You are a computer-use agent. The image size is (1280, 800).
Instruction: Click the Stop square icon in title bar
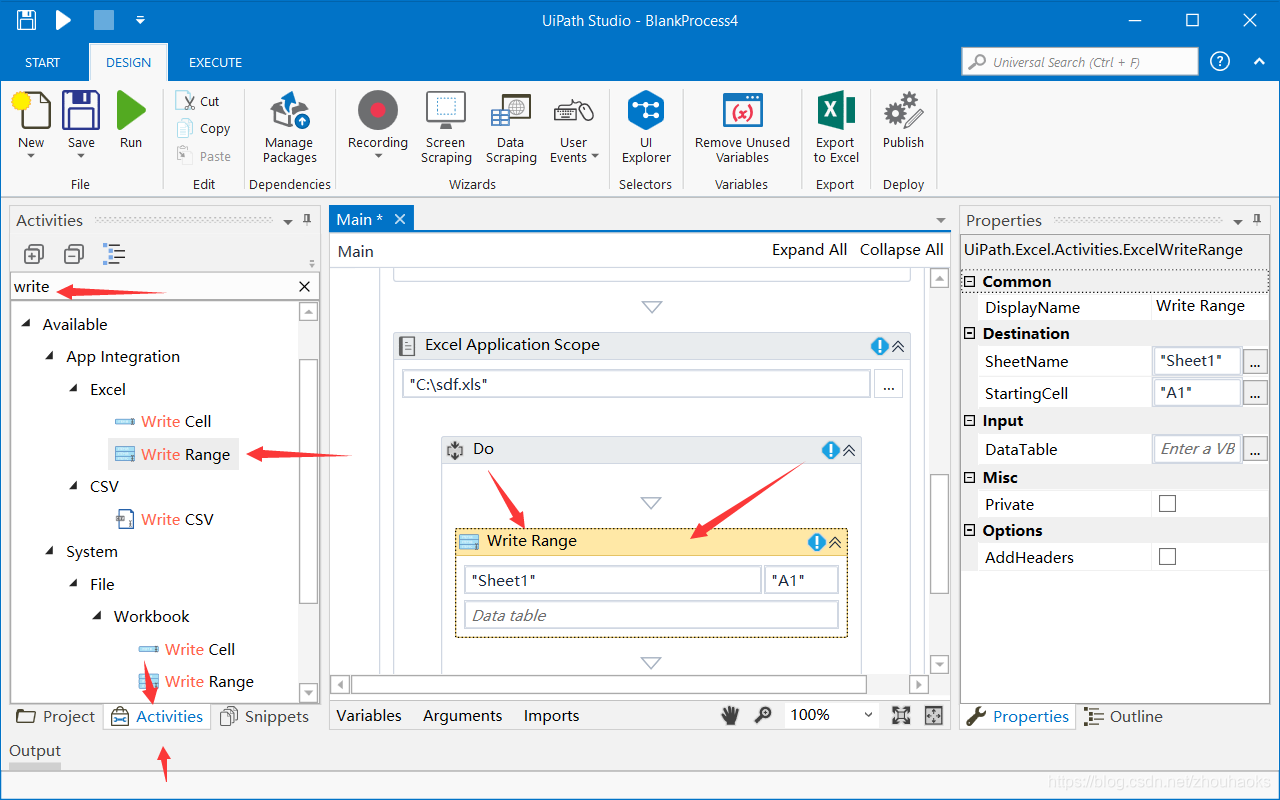point(103,20)
